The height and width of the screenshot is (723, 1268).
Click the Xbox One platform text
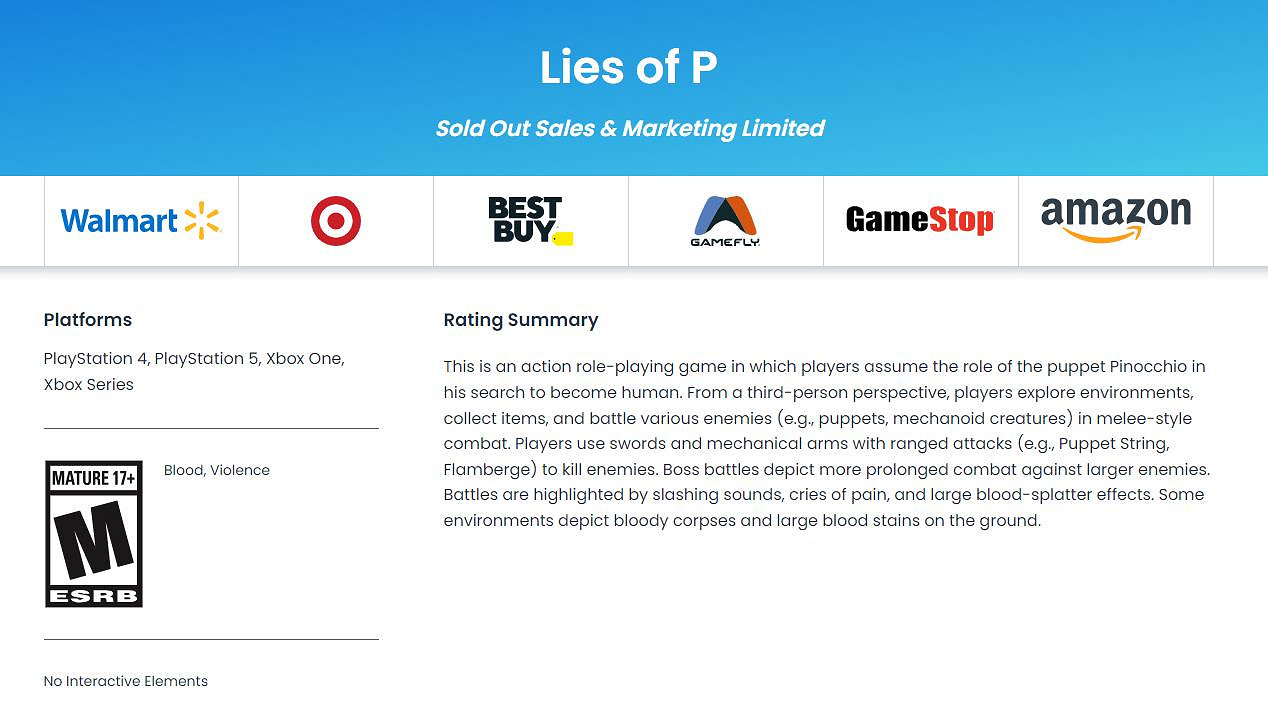[x=304, y=359]
